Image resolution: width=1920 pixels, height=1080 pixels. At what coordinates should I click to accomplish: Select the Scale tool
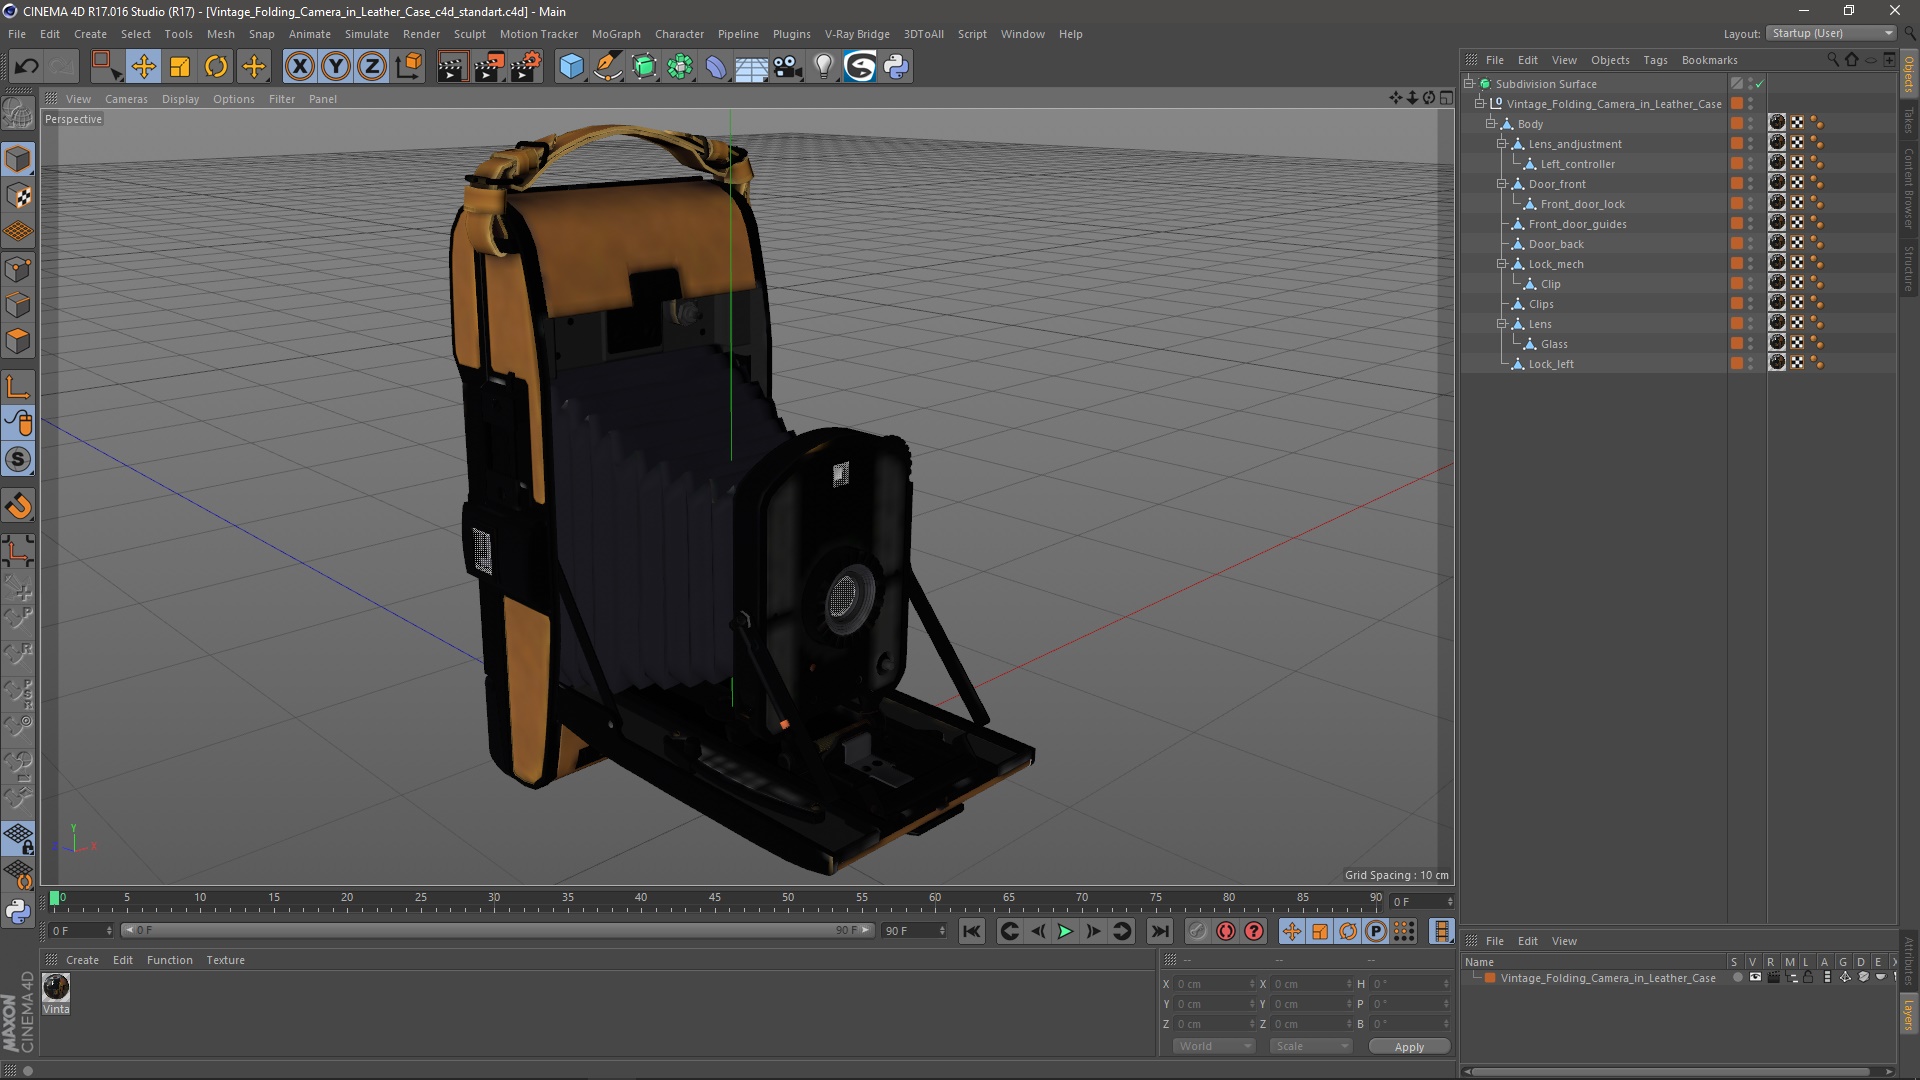click(x=180, y=67)
